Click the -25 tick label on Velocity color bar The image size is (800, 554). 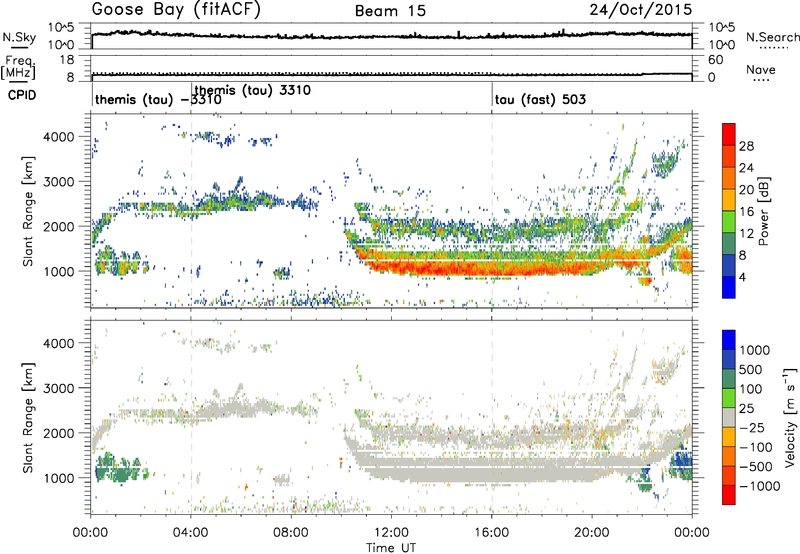pos(752,428)
